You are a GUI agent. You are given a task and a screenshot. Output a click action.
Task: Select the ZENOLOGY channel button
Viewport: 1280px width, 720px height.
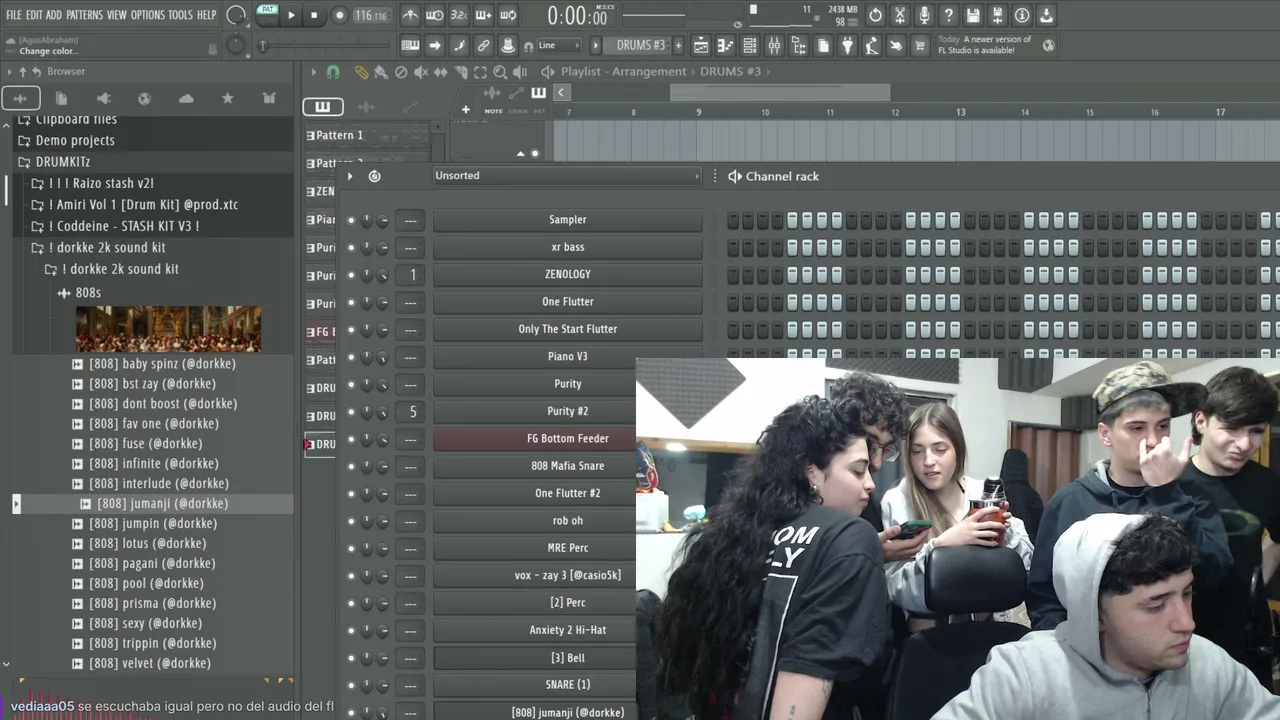coord(568,274)
